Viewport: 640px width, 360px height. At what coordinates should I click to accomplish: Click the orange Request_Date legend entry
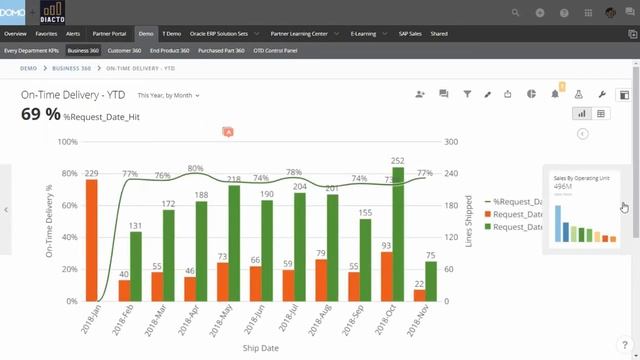(x=513, y=214)
